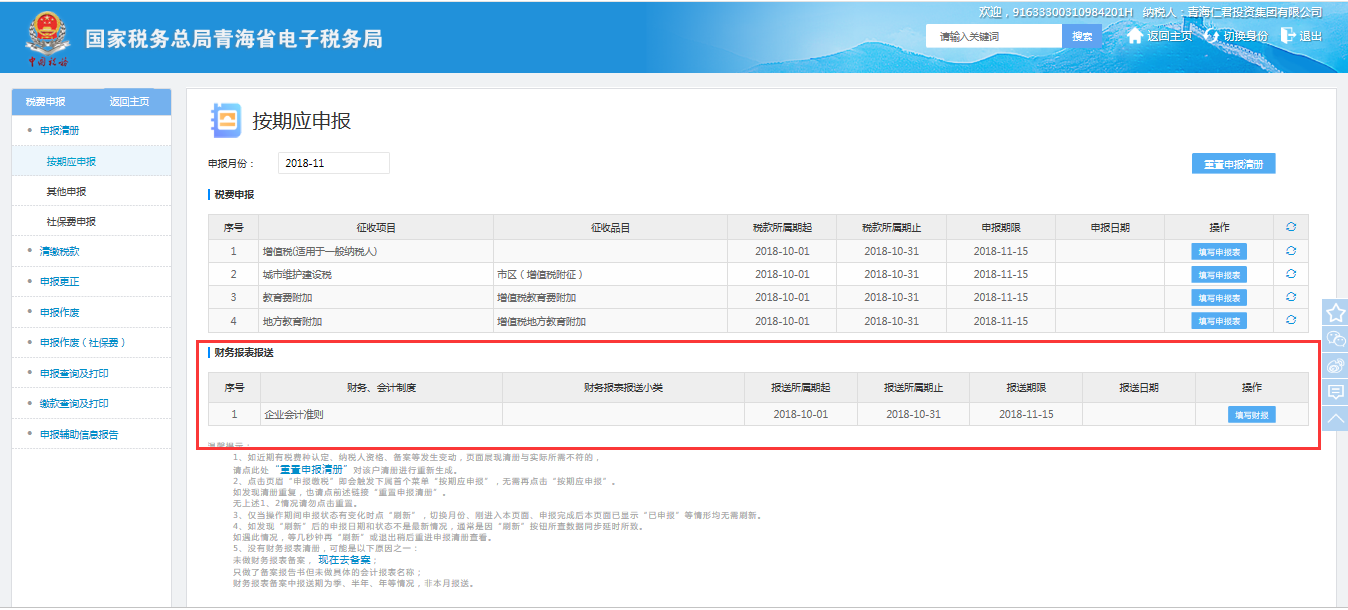This screenshot has height=610, width=1348.
Task: Click 填写财报 for 企业会计准则
Action: pos(1251,415)
